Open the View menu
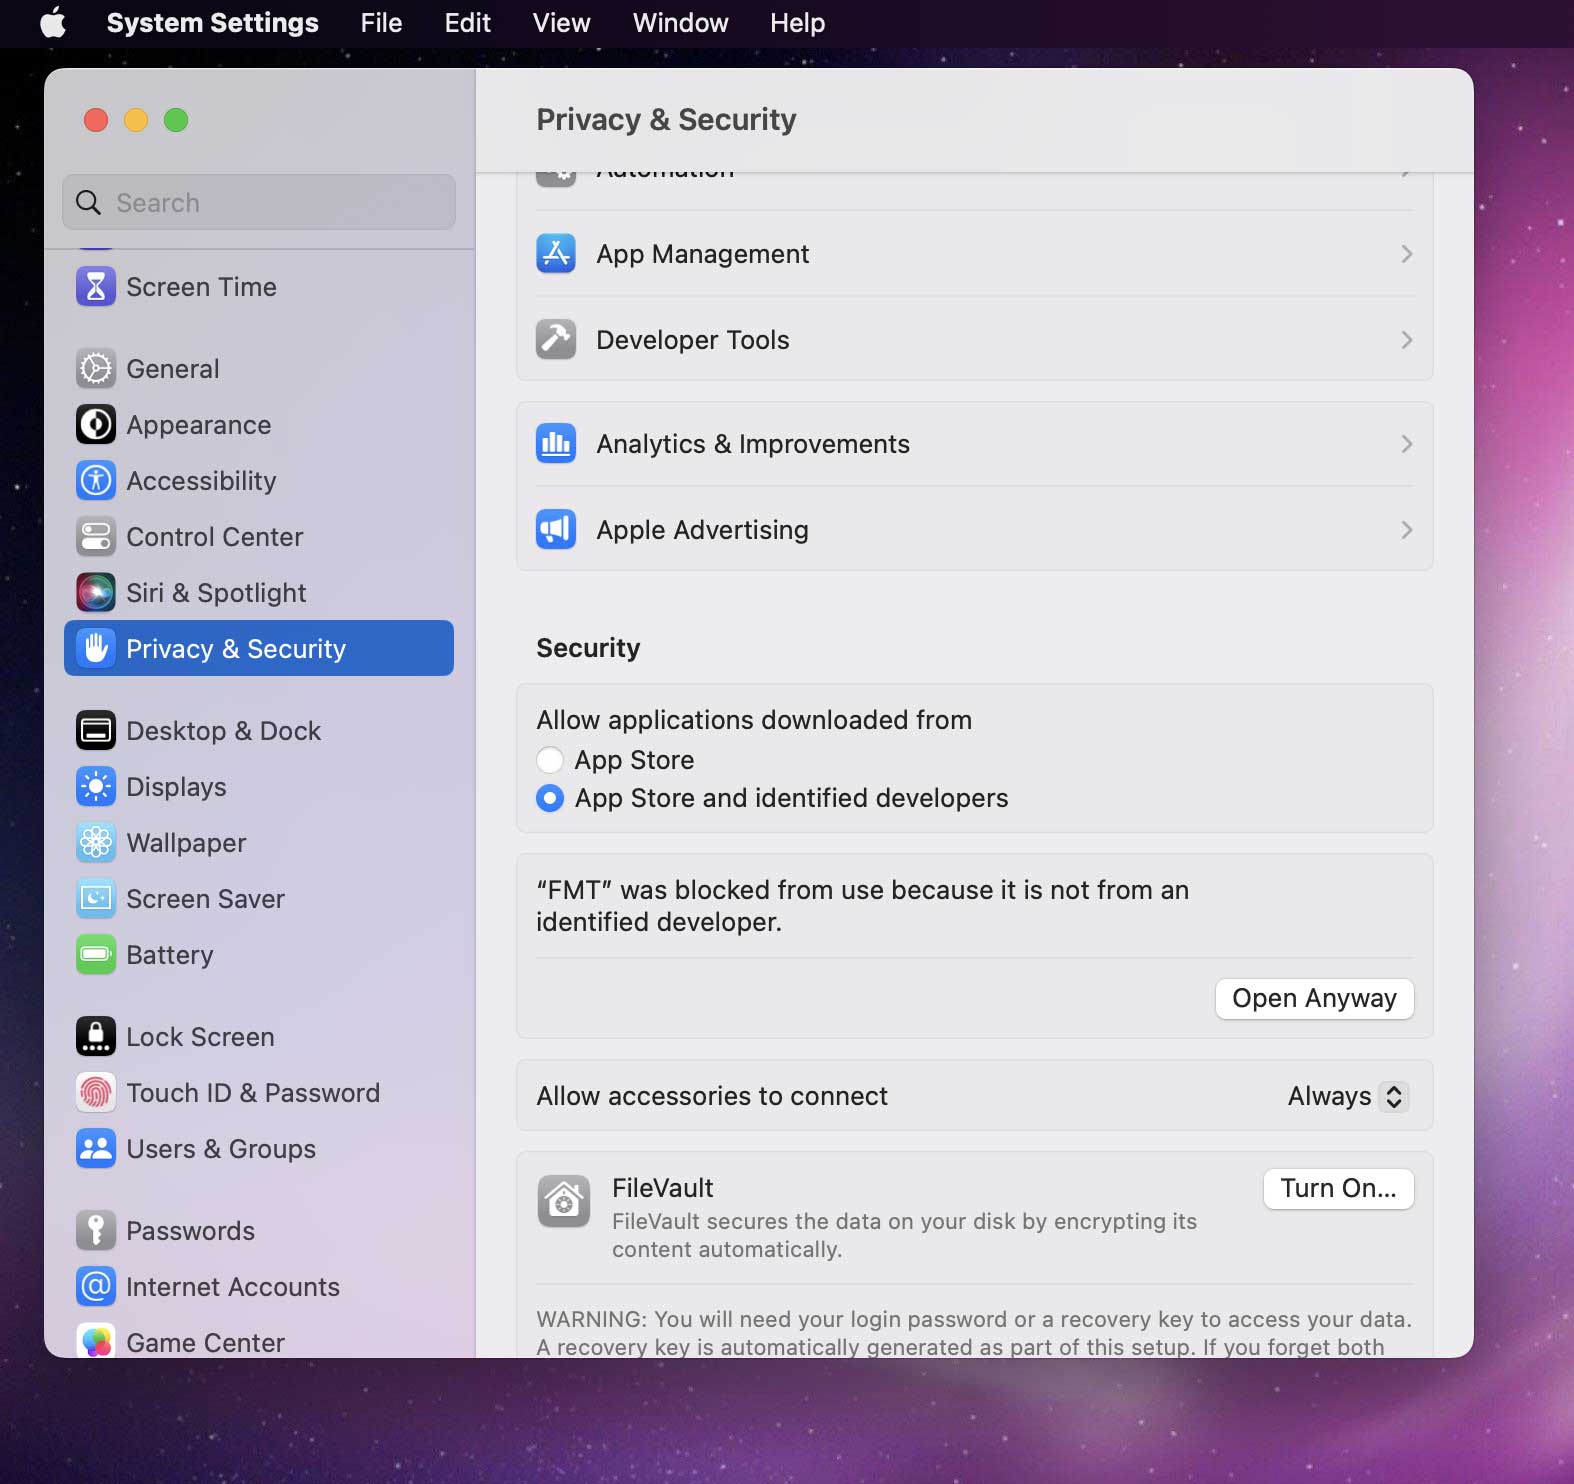The width and height of the screenshot is (1574, 1484). (x=561, y=23)
